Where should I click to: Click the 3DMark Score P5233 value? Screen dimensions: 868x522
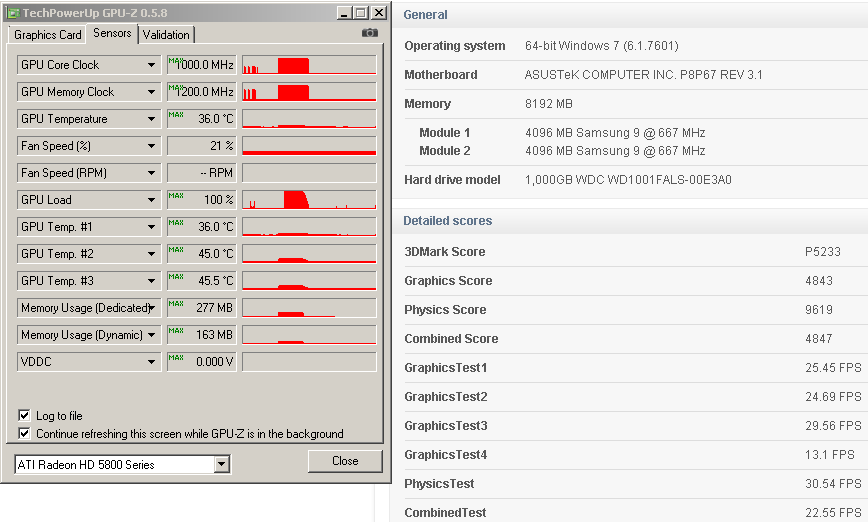[x=823, y=252]
